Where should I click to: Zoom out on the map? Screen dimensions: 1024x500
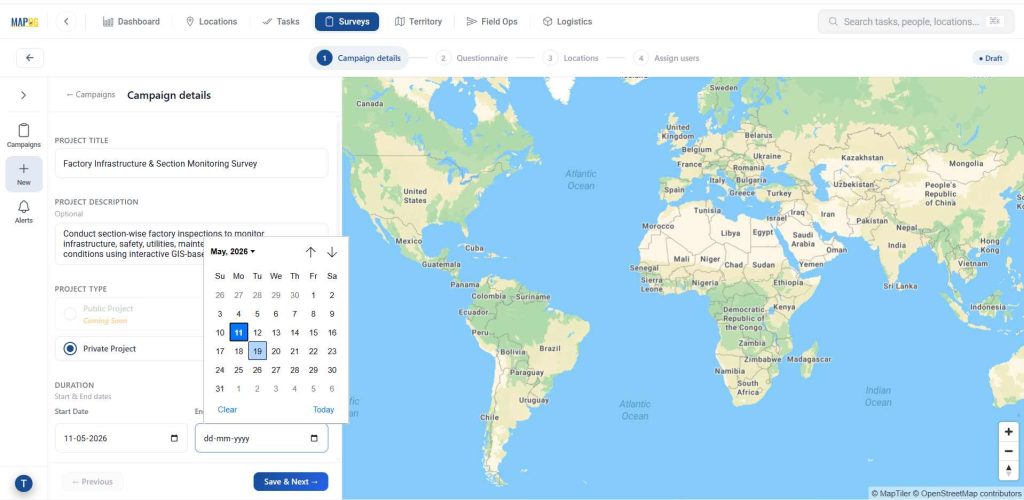pos(1008,451)
